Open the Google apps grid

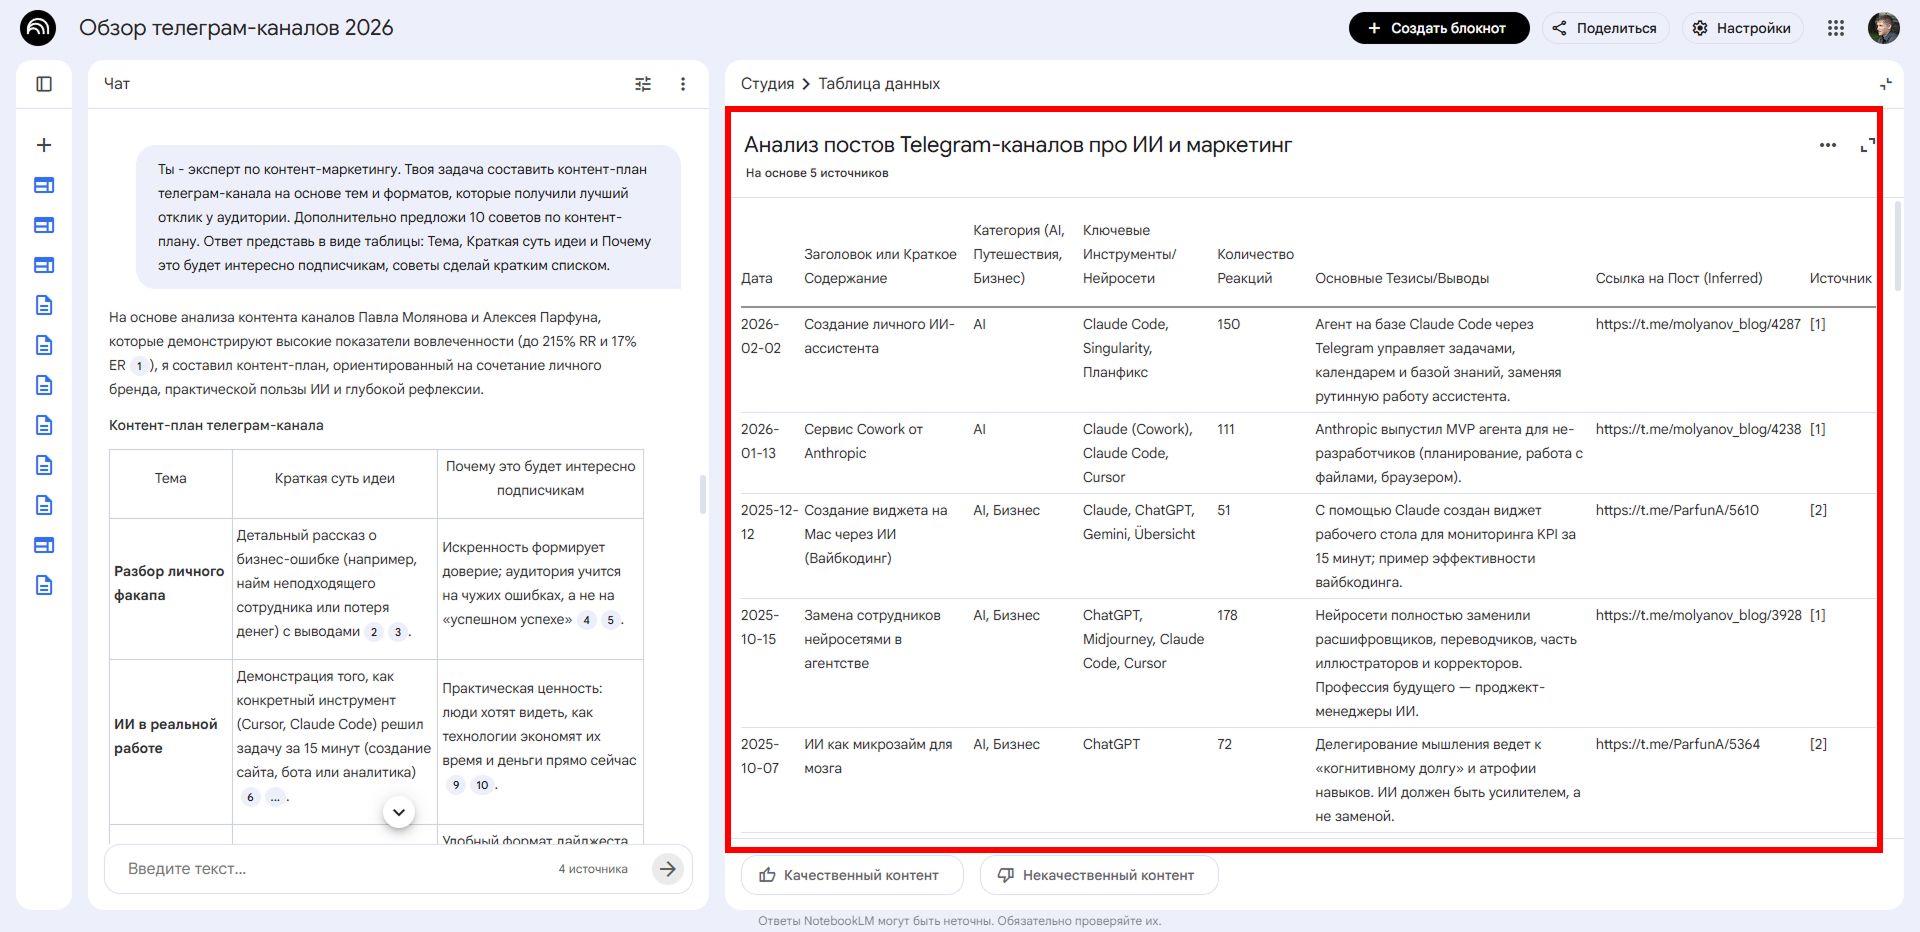click(1836, 28)
